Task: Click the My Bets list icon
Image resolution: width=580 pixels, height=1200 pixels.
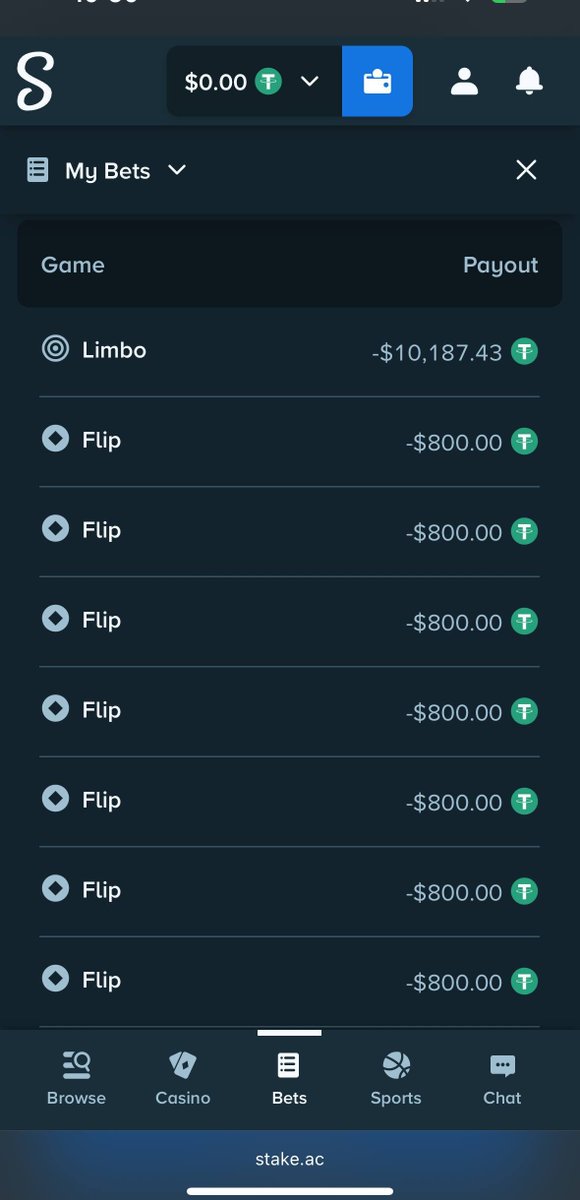Action: 37,170
